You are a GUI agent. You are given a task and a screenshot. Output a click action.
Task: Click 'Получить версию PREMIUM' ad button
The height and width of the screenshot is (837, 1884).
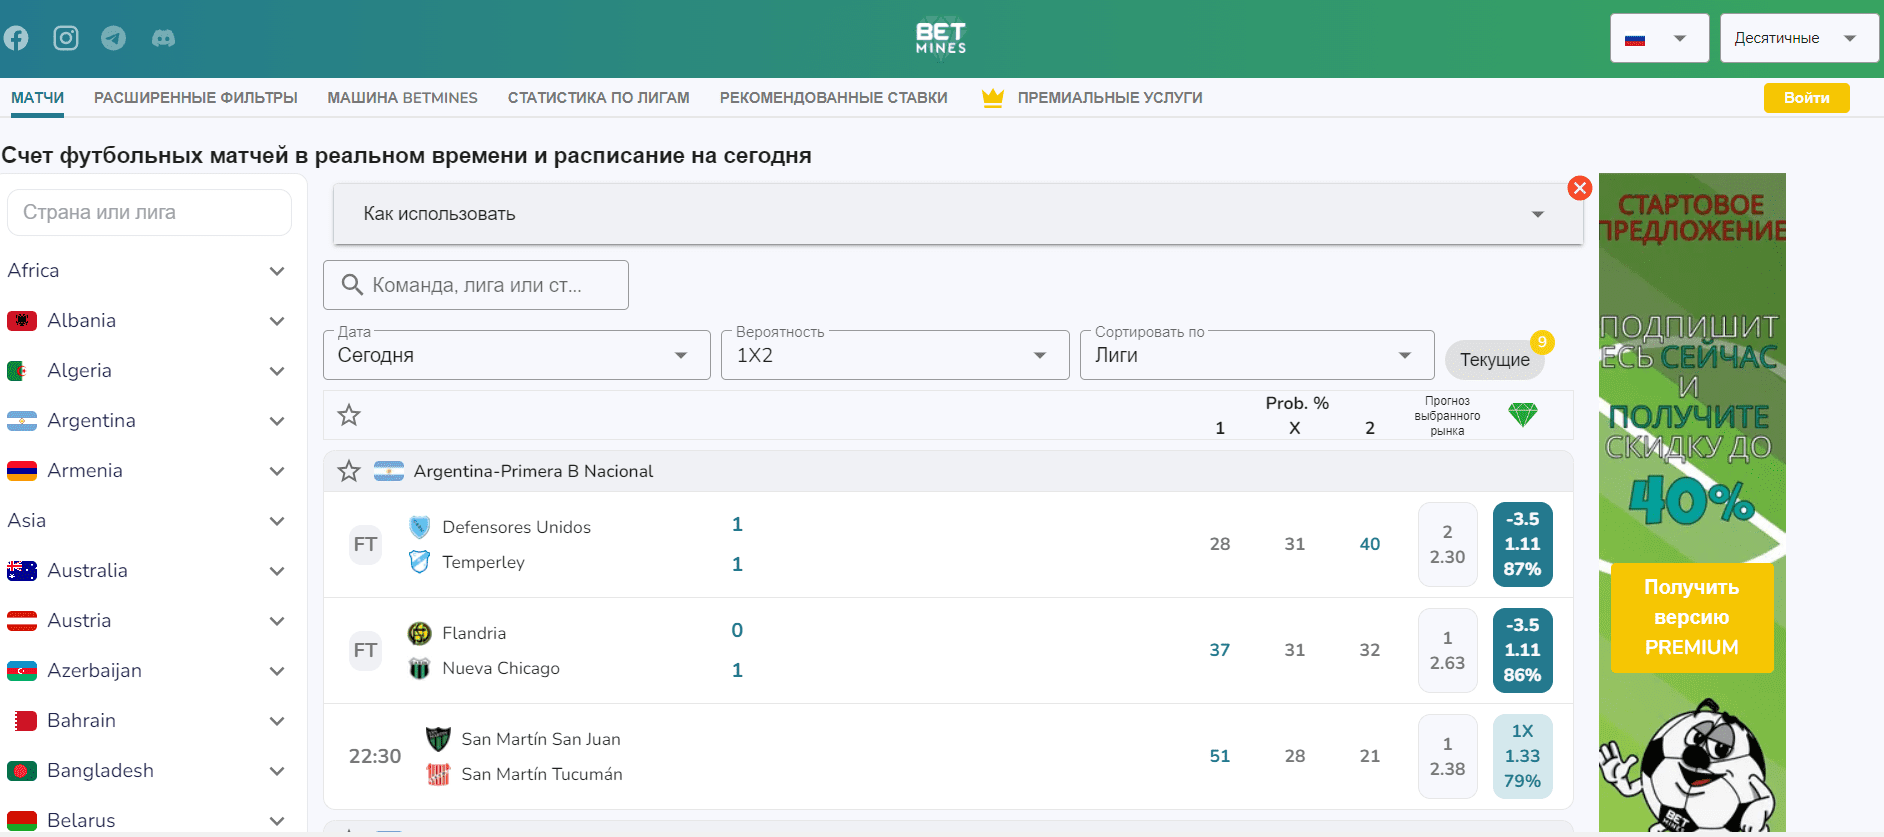click(x=1691, y=617)
